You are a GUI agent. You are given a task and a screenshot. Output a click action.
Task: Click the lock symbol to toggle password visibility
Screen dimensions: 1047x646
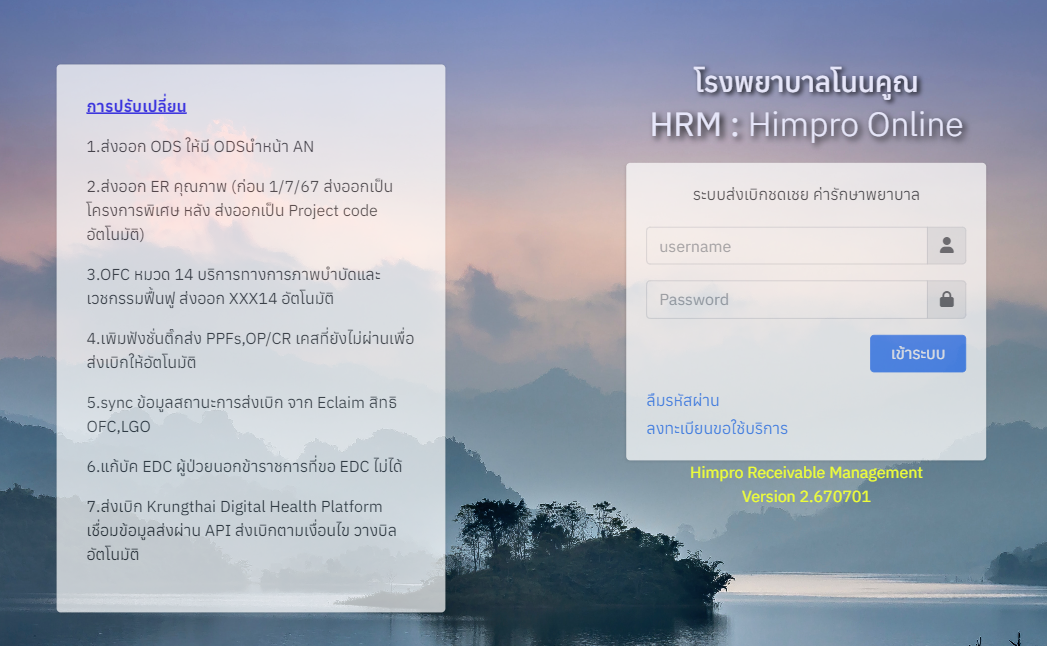pos(946,299)
